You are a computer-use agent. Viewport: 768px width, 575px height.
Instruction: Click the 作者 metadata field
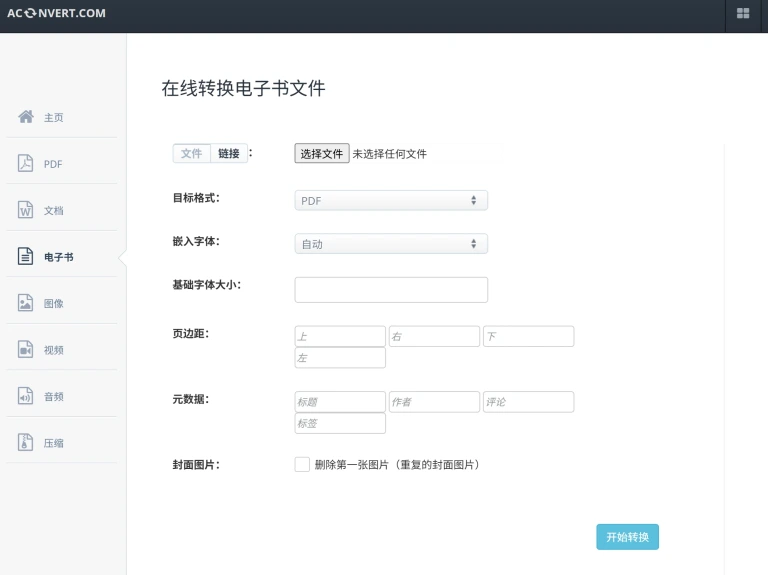(434, 402)
